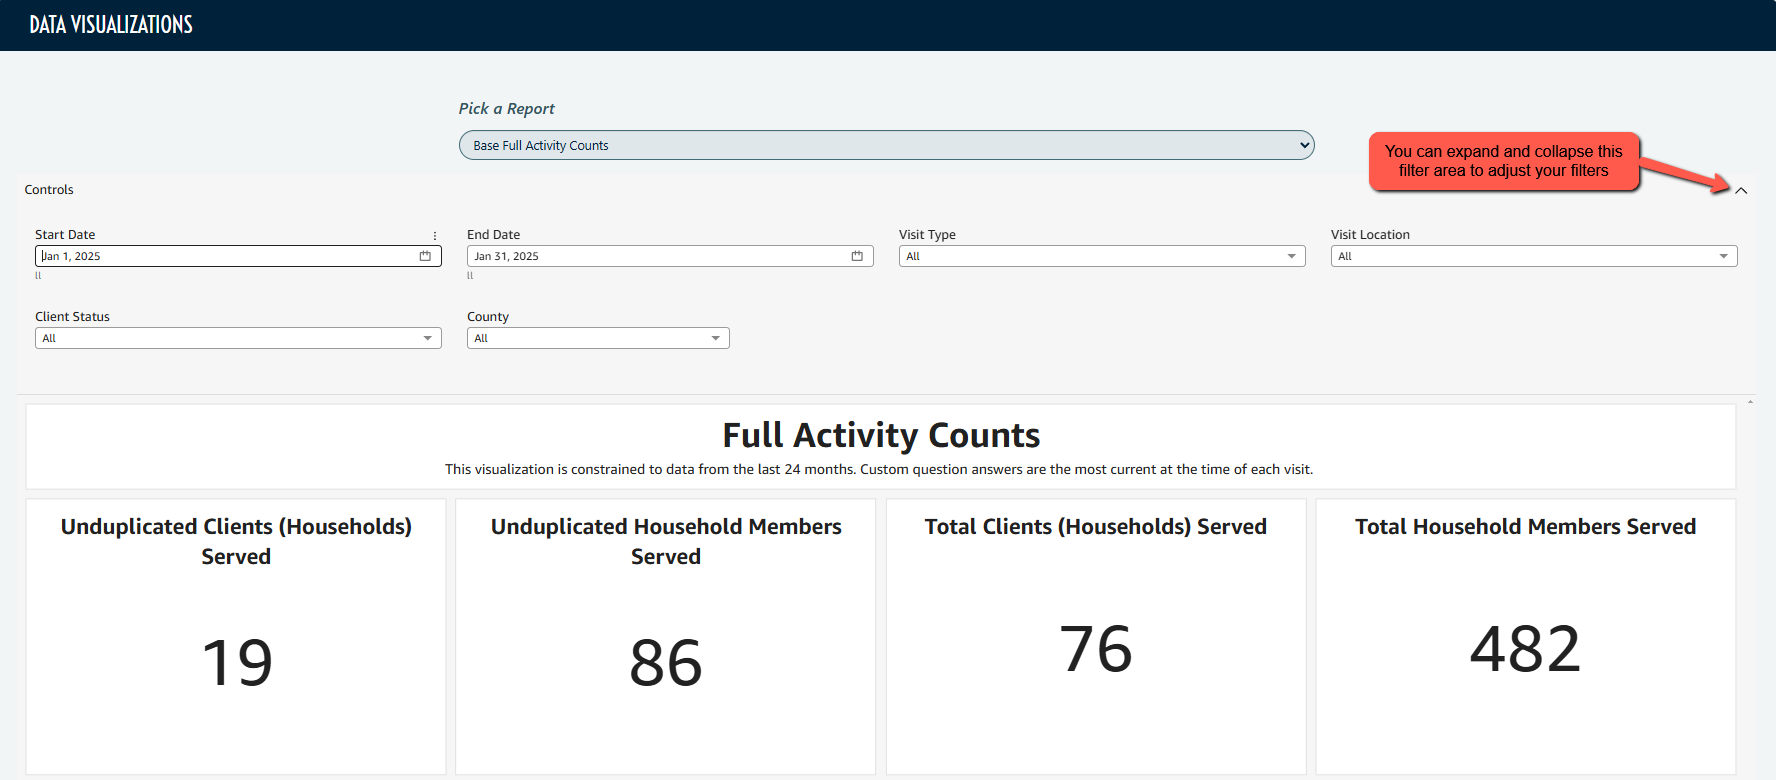Click the value 76

(x=1096, y=649)
